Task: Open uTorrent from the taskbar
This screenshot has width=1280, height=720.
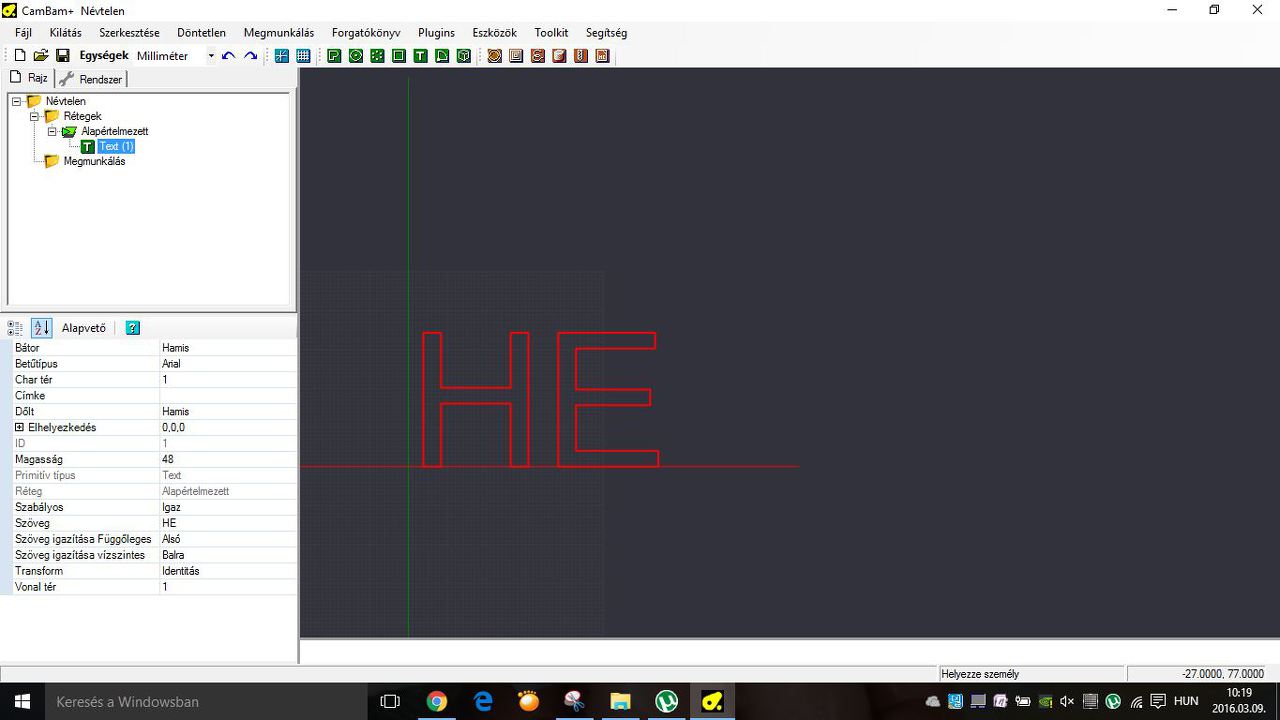Action: [x=667, y=701]
